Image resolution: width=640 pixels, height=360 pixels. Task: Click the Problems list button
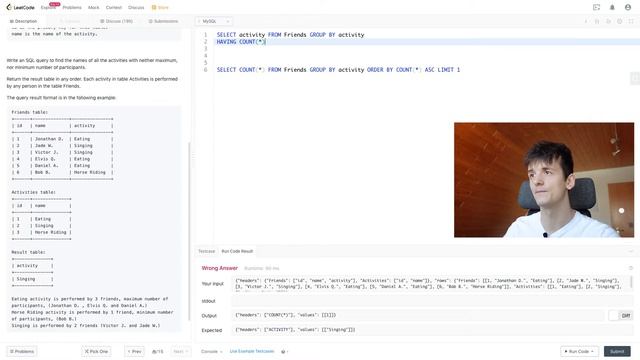pyautogui.click(x=22, y=351)
